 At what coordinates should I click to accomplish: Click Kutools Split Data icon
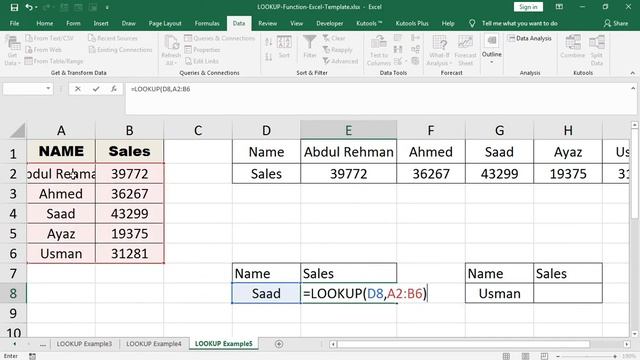click(x=597, y=51)
